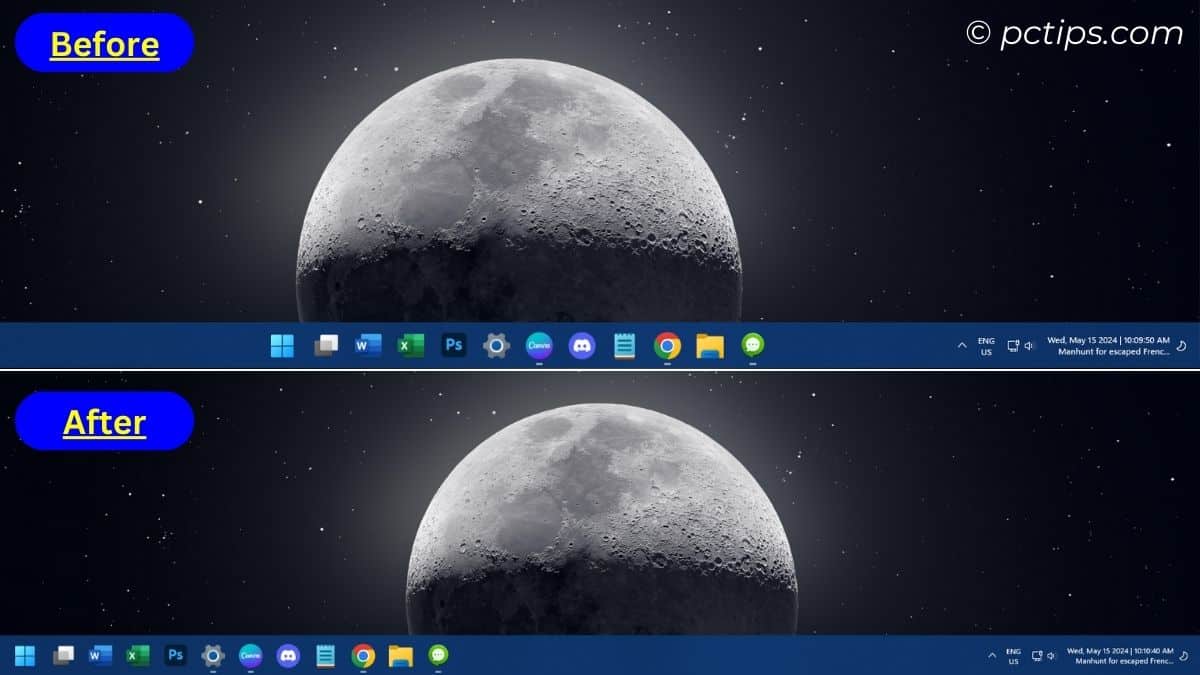Open Photoshop in the Before taskbar
This screenshot has height=675, width=1200.
coord(454,345)
